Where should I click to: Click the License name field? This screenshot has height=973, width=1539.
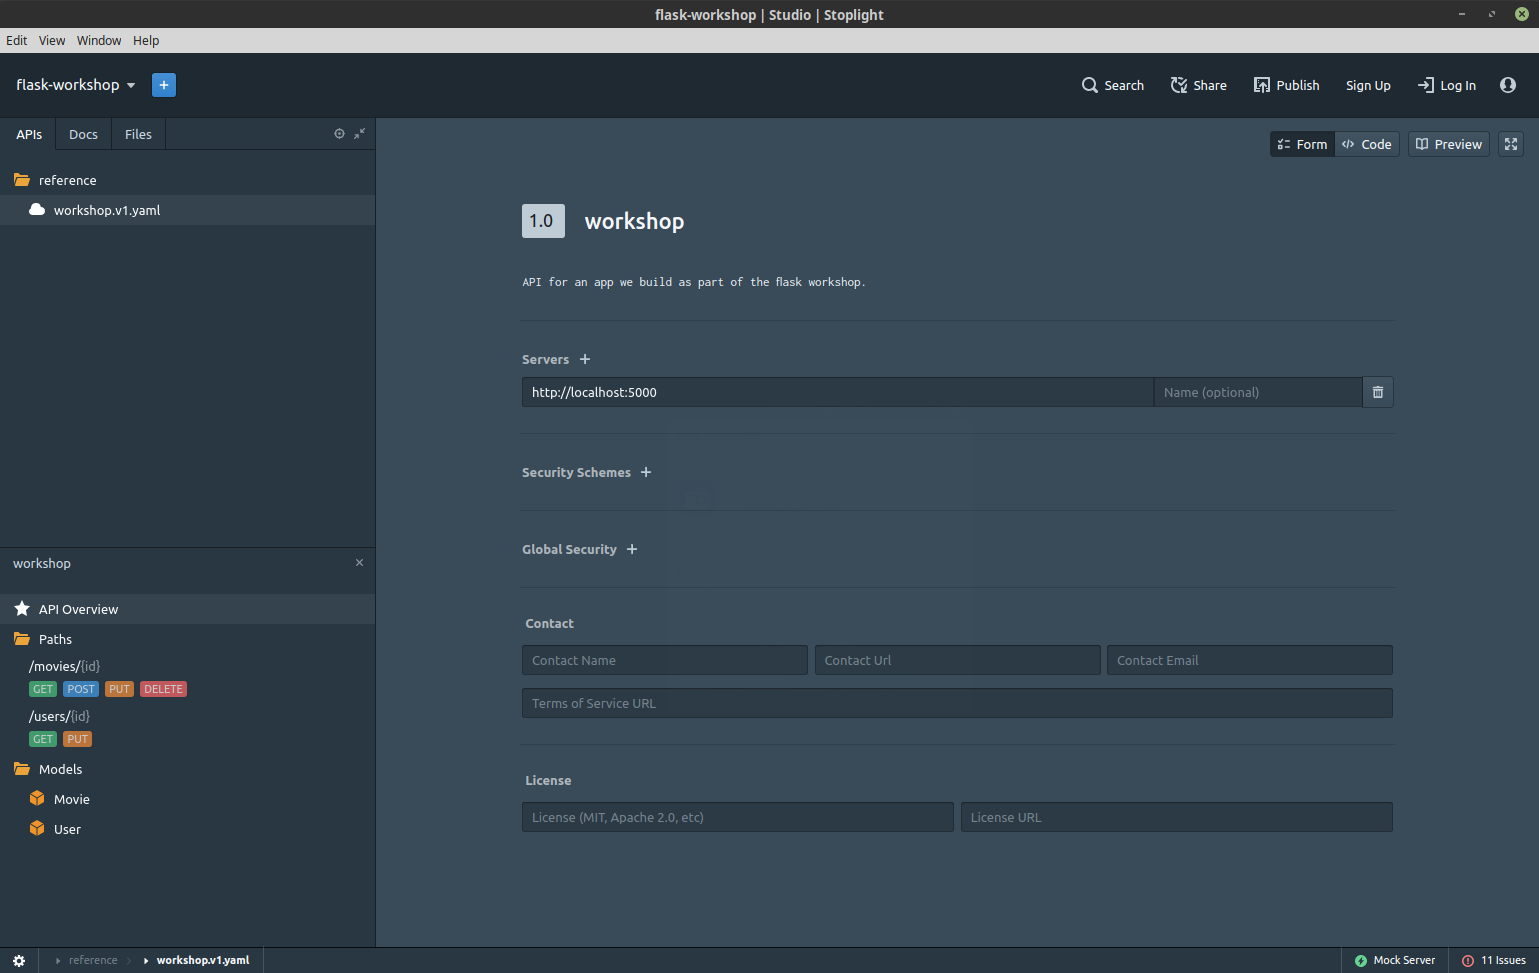[x=738, y=817]
